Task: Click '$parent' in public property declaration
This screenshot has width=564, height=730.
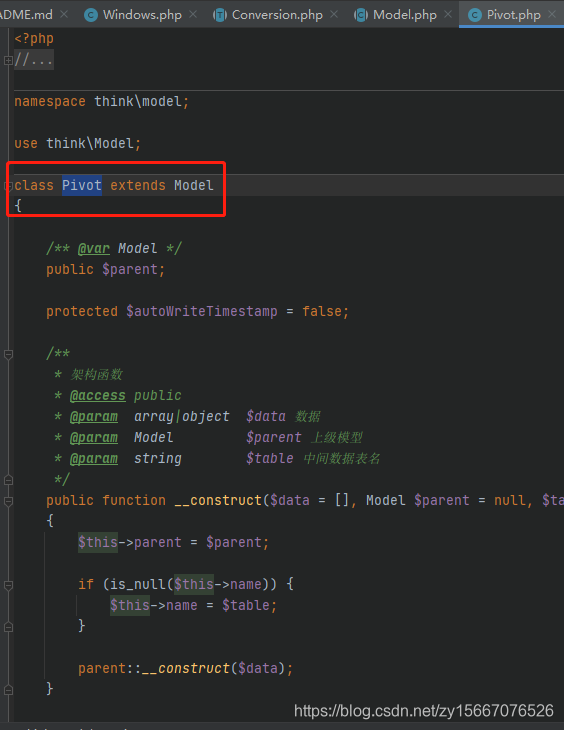Action: (130, 270)
